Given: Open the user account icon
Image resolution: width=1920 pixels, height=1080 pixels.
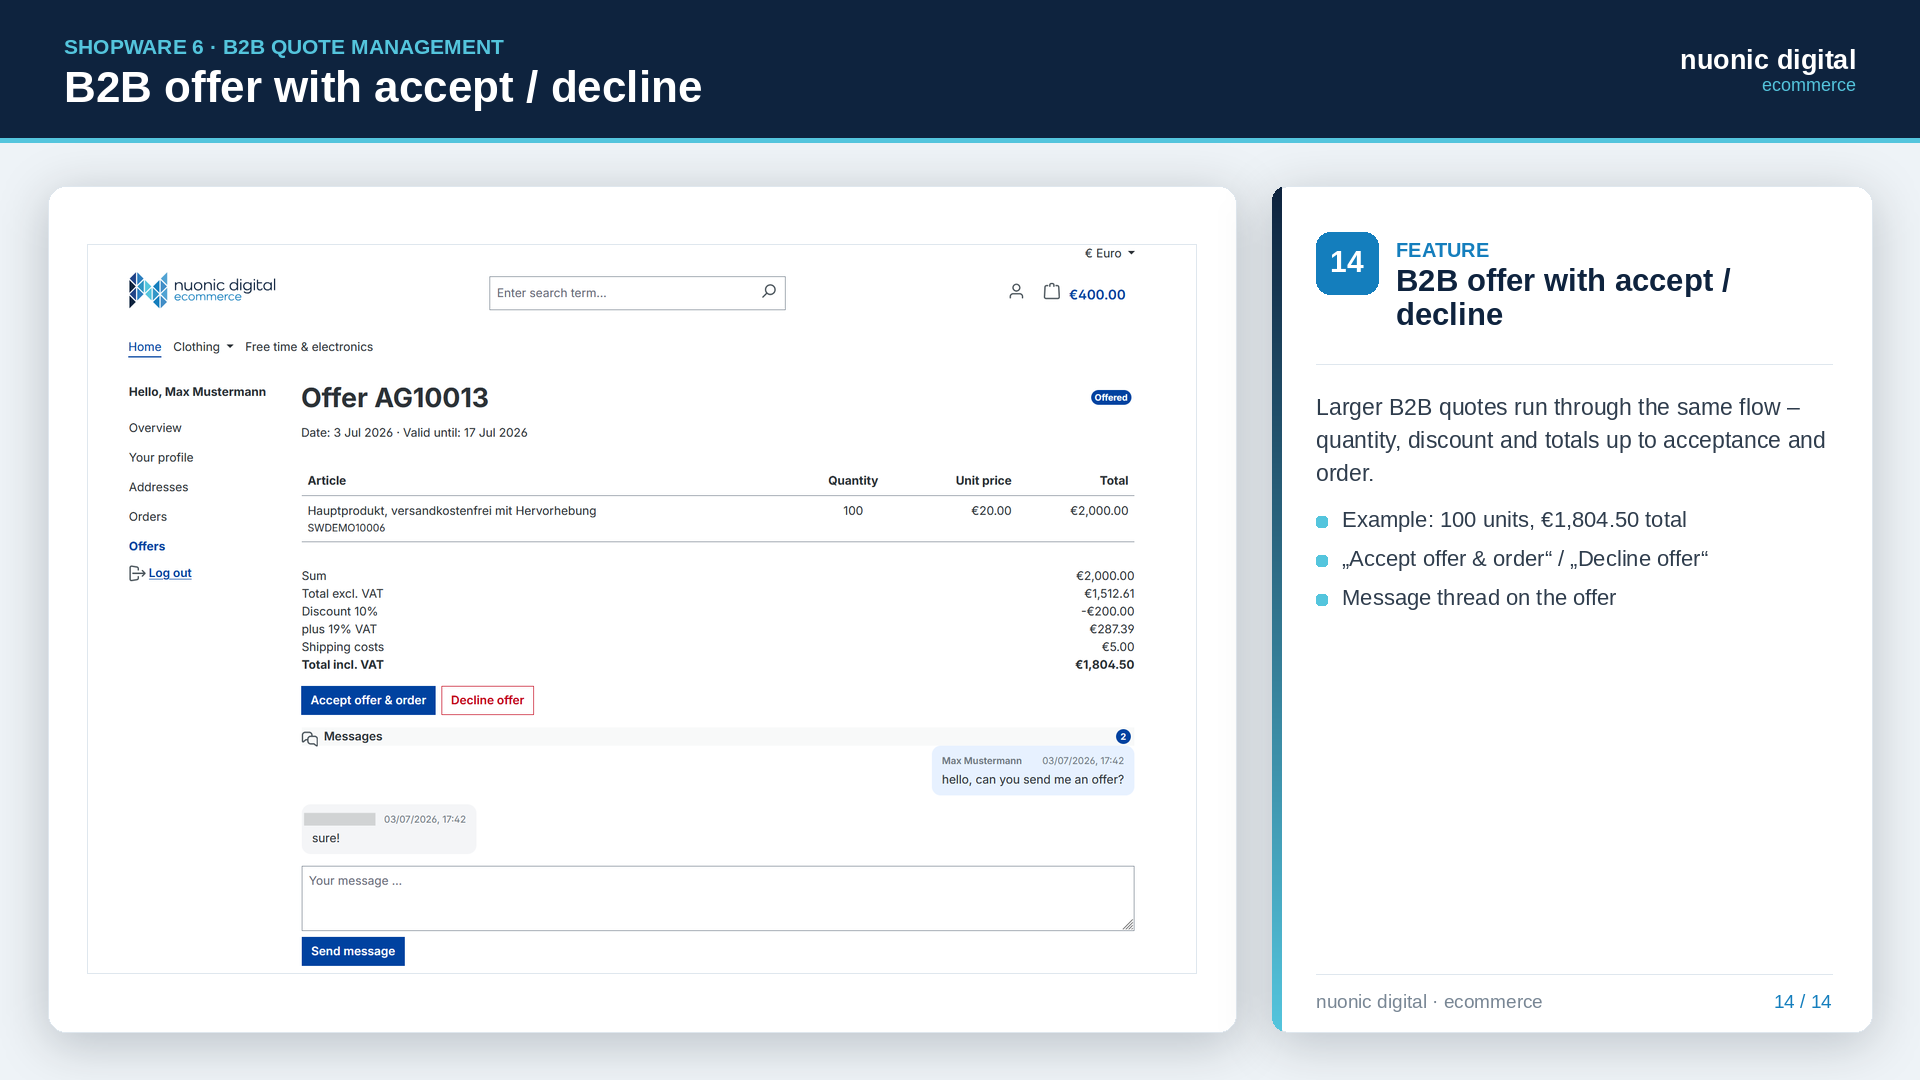Looking at the screenshot, I should coord(1016,292).
